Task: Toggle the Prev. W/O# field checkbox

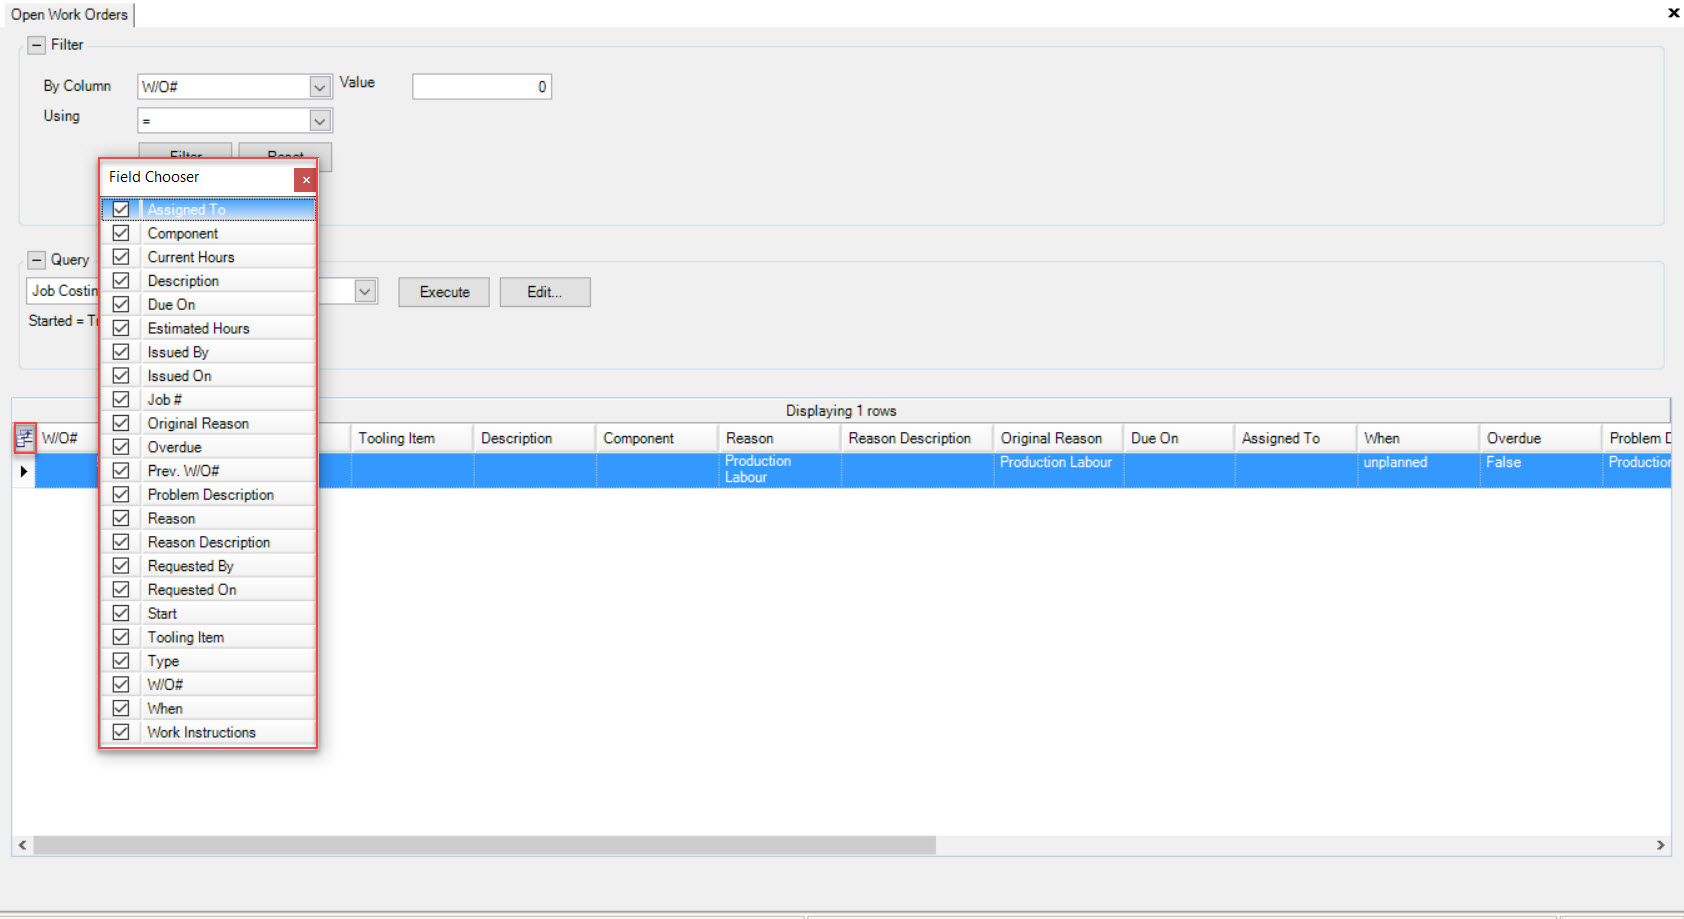Action: 121,470
